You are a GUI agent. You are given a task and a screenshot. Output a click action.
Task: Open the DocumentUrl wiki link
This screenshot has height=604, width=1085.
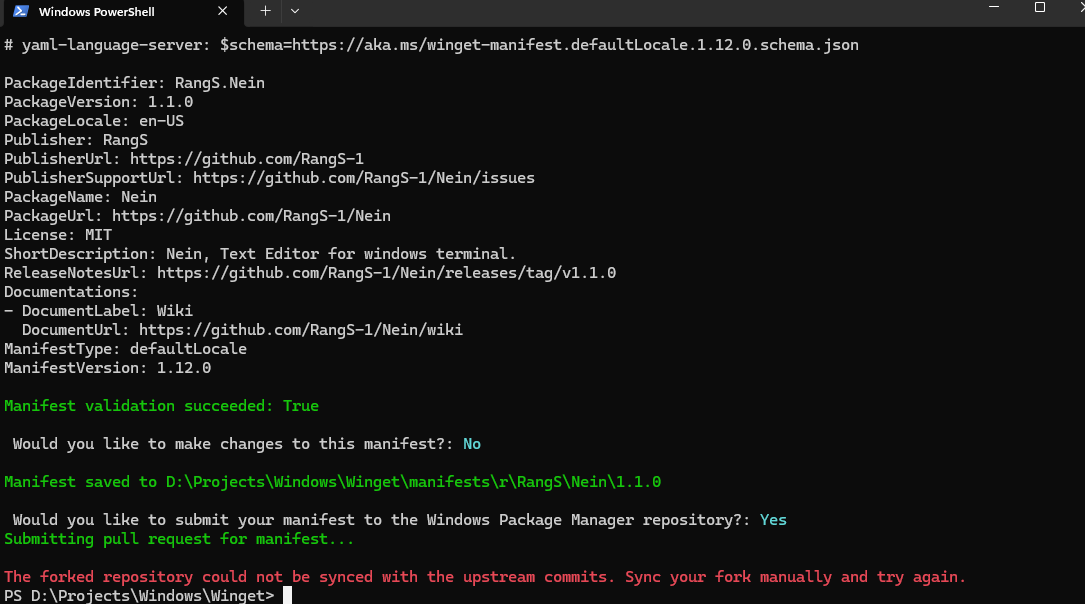point(301,330)
